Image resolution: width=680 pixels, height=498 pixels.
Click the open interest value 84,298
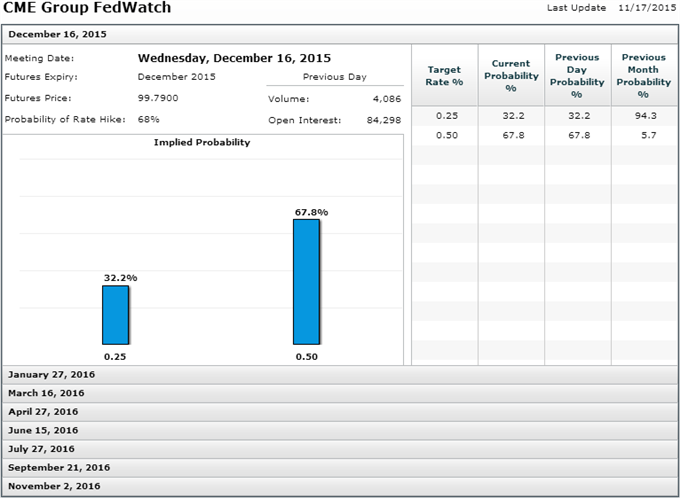pos(384,120)
